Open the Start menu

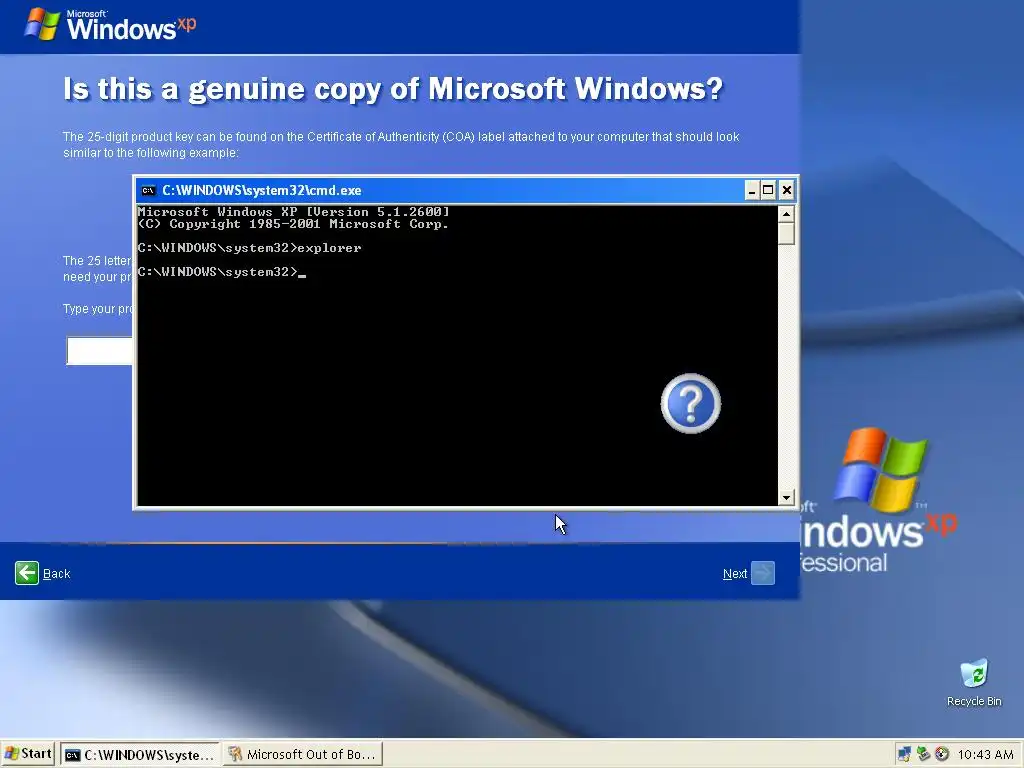pyautogui.click(x=28, y=754)
